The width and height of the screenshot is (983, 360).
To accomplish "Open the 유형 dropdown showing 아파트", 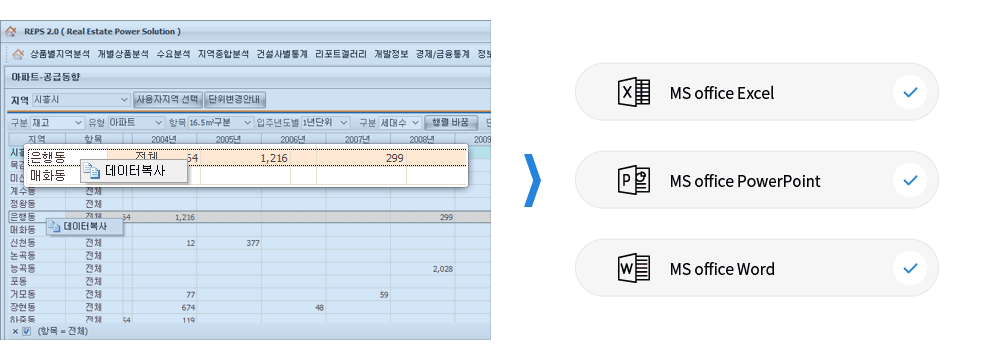I will click(136, 122).
